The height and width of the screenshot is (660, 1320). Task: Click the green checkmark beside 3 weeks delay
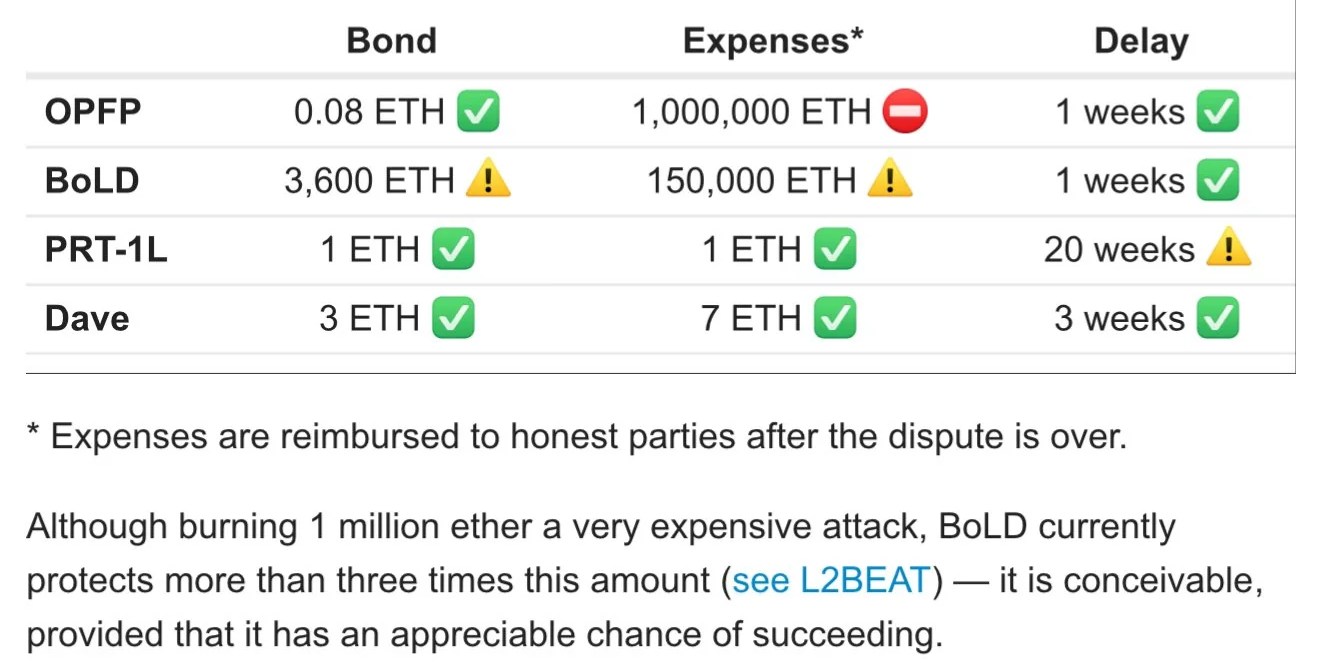[x=1218, y=319]
